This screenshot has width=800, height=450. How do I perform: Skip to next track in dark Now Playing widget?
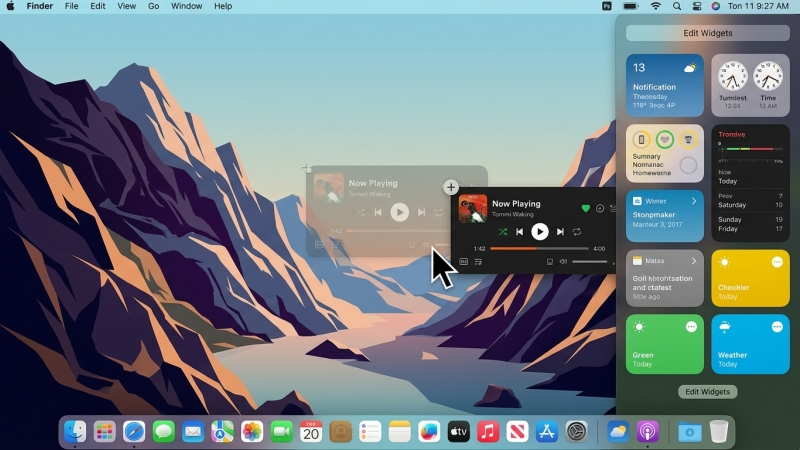560,232
